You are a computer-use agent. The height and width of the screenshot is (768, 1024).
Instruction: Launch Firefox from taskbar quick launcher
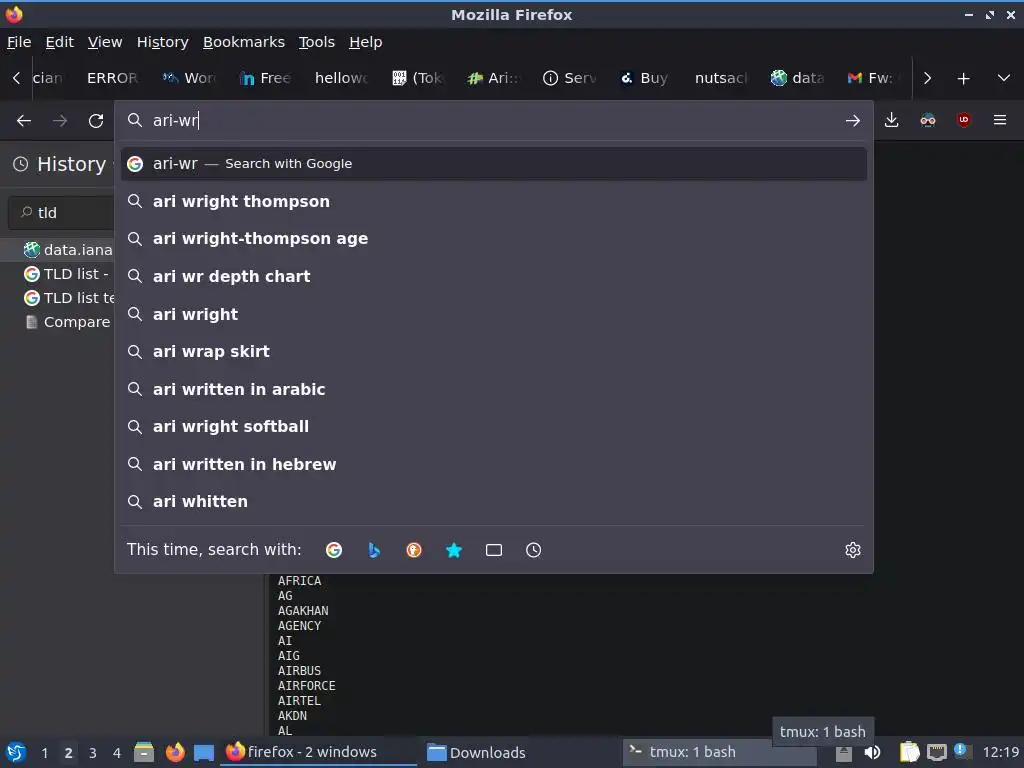coord(174,752)
